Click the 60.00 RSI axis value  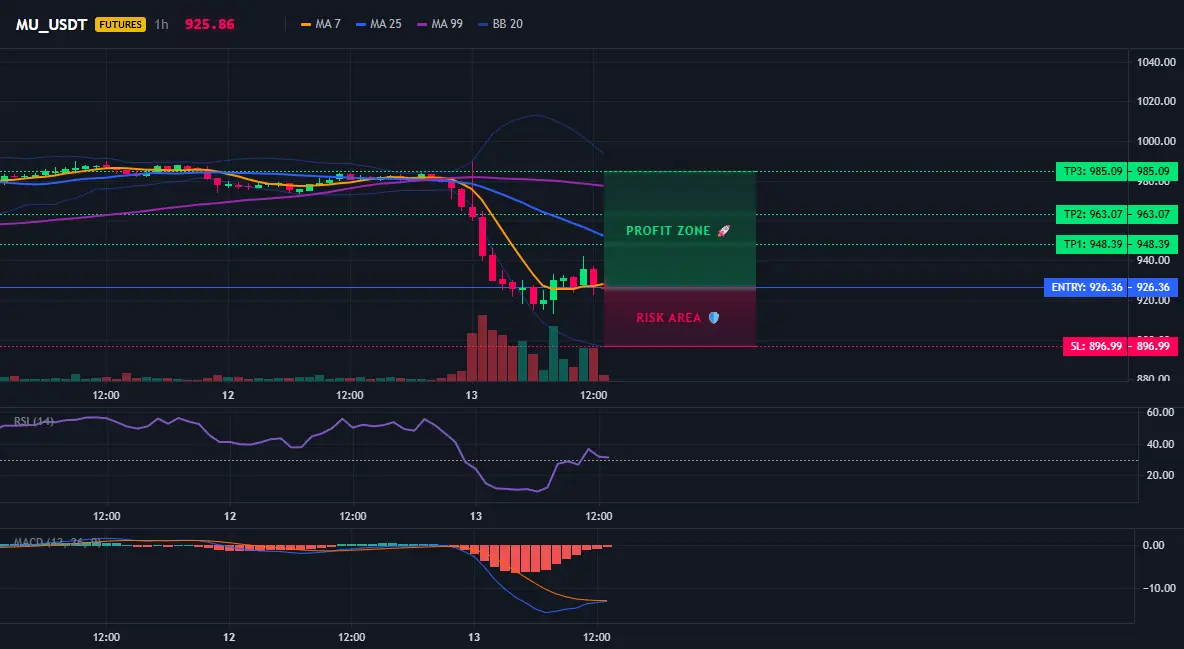tap(1161, 413)
